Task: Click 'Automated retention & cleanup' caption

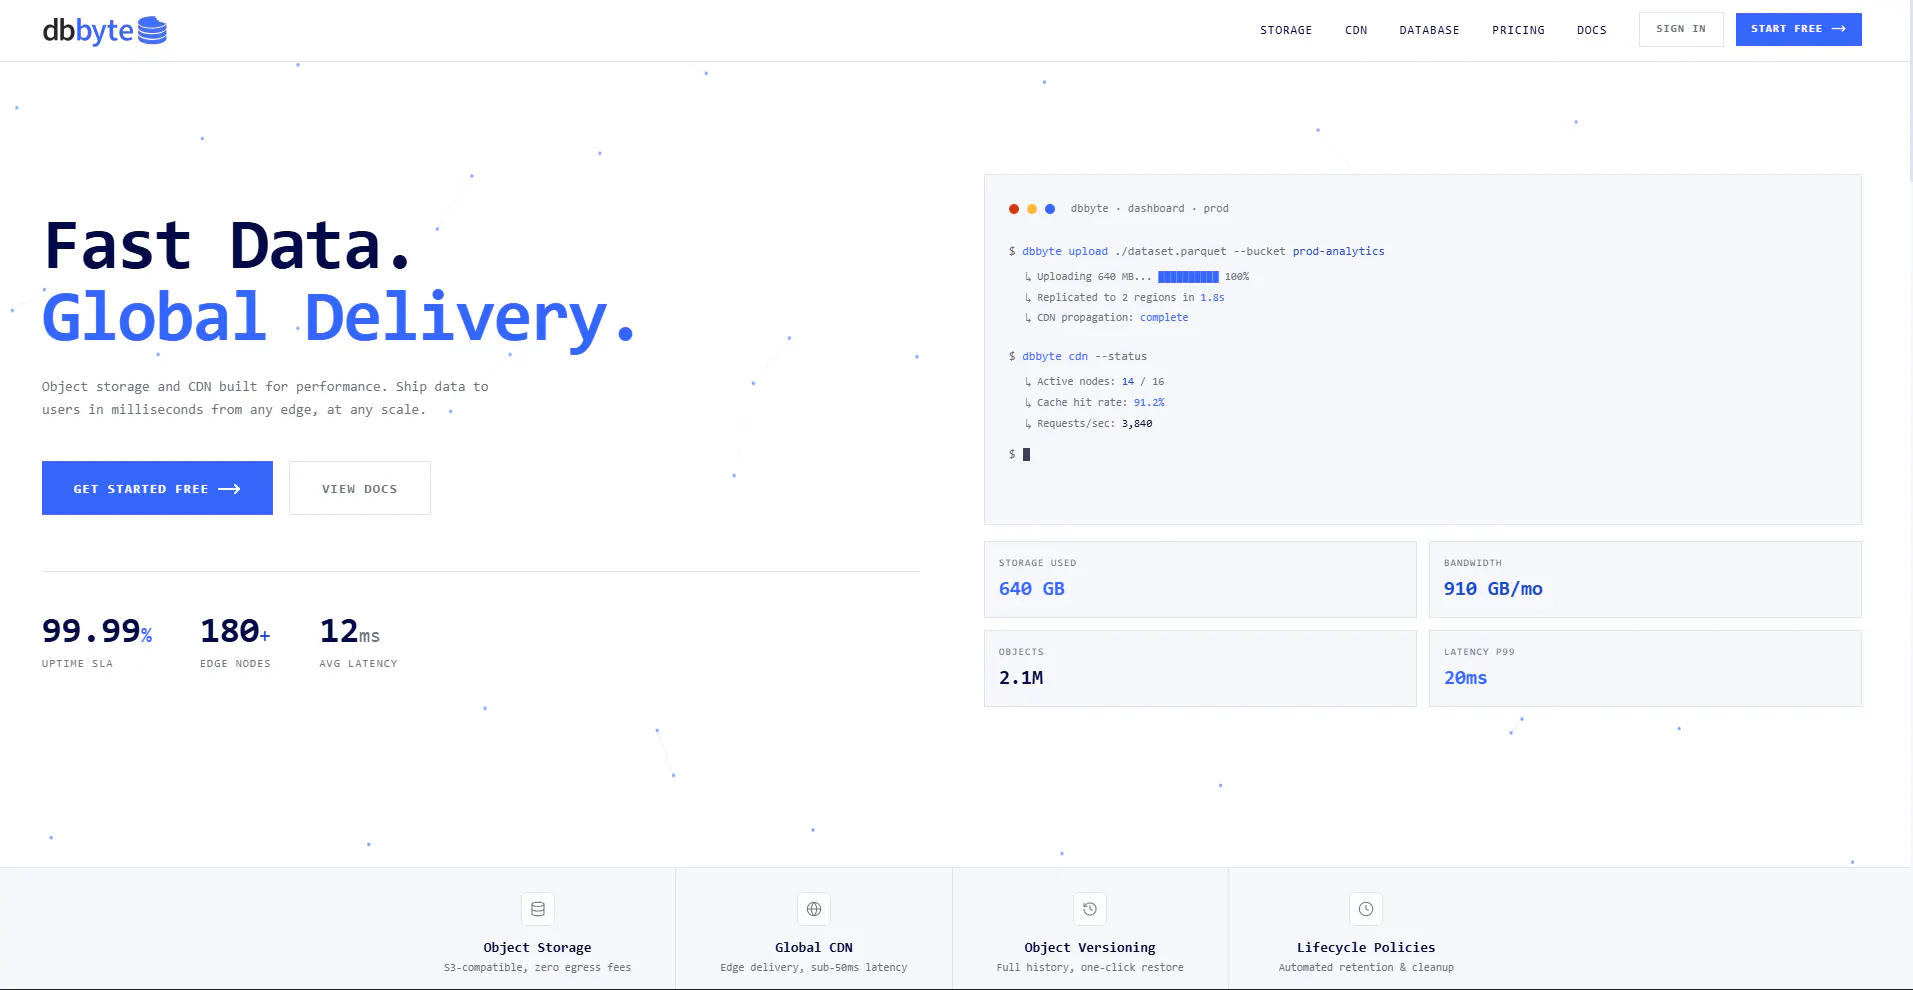Action: point(1366,967)
